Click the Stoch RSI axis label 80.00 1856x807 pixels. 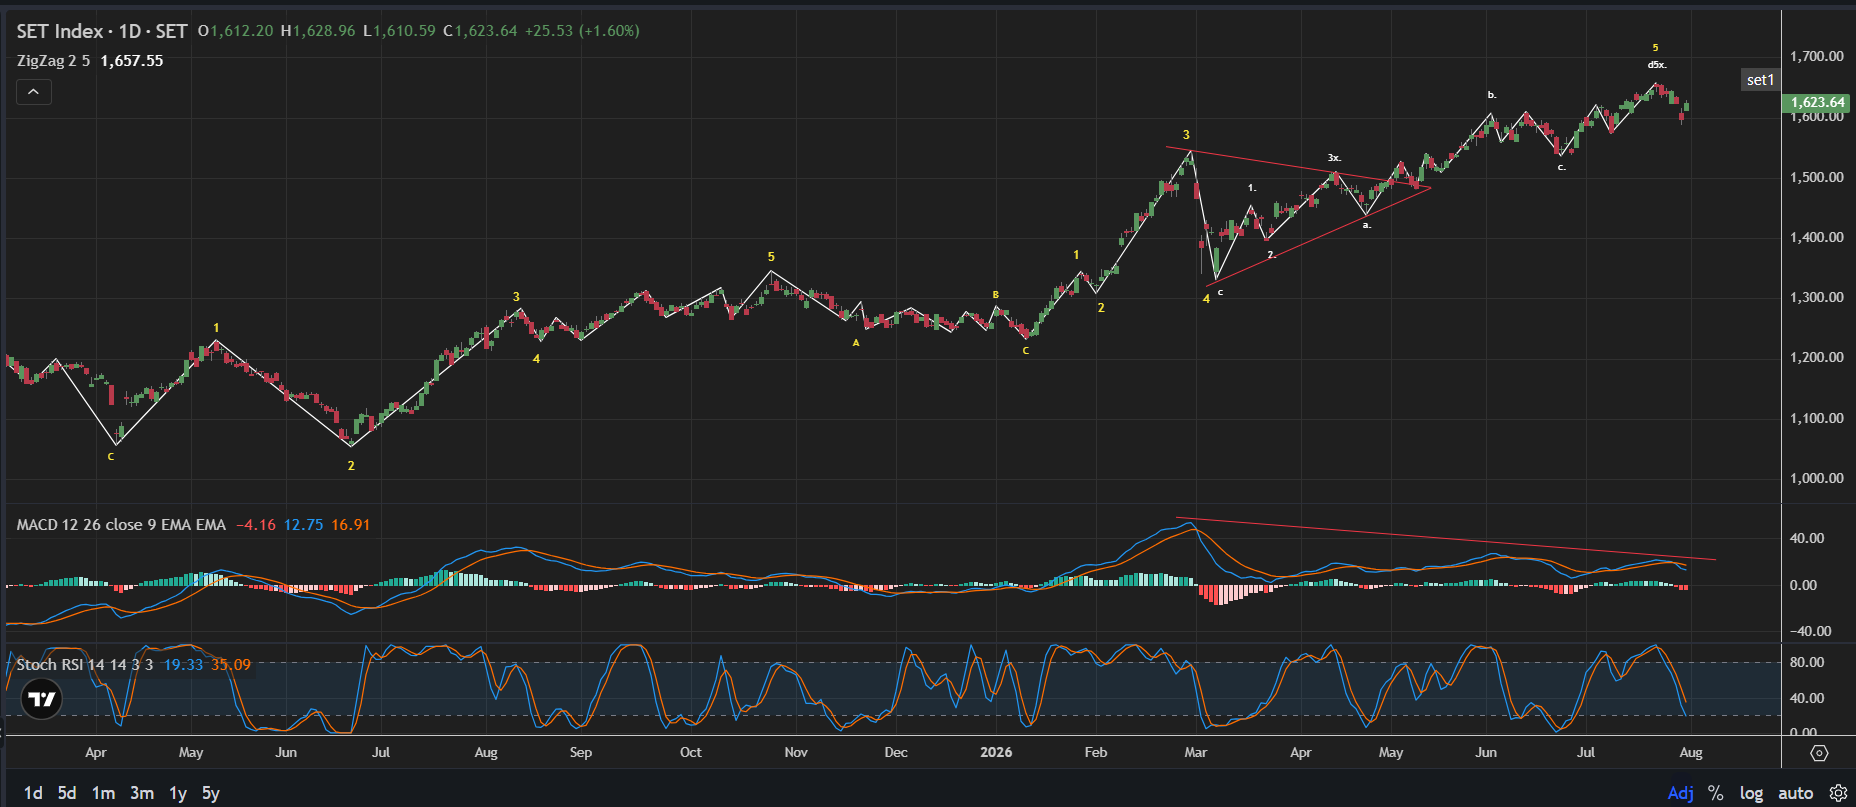(x=1807, y=662)
